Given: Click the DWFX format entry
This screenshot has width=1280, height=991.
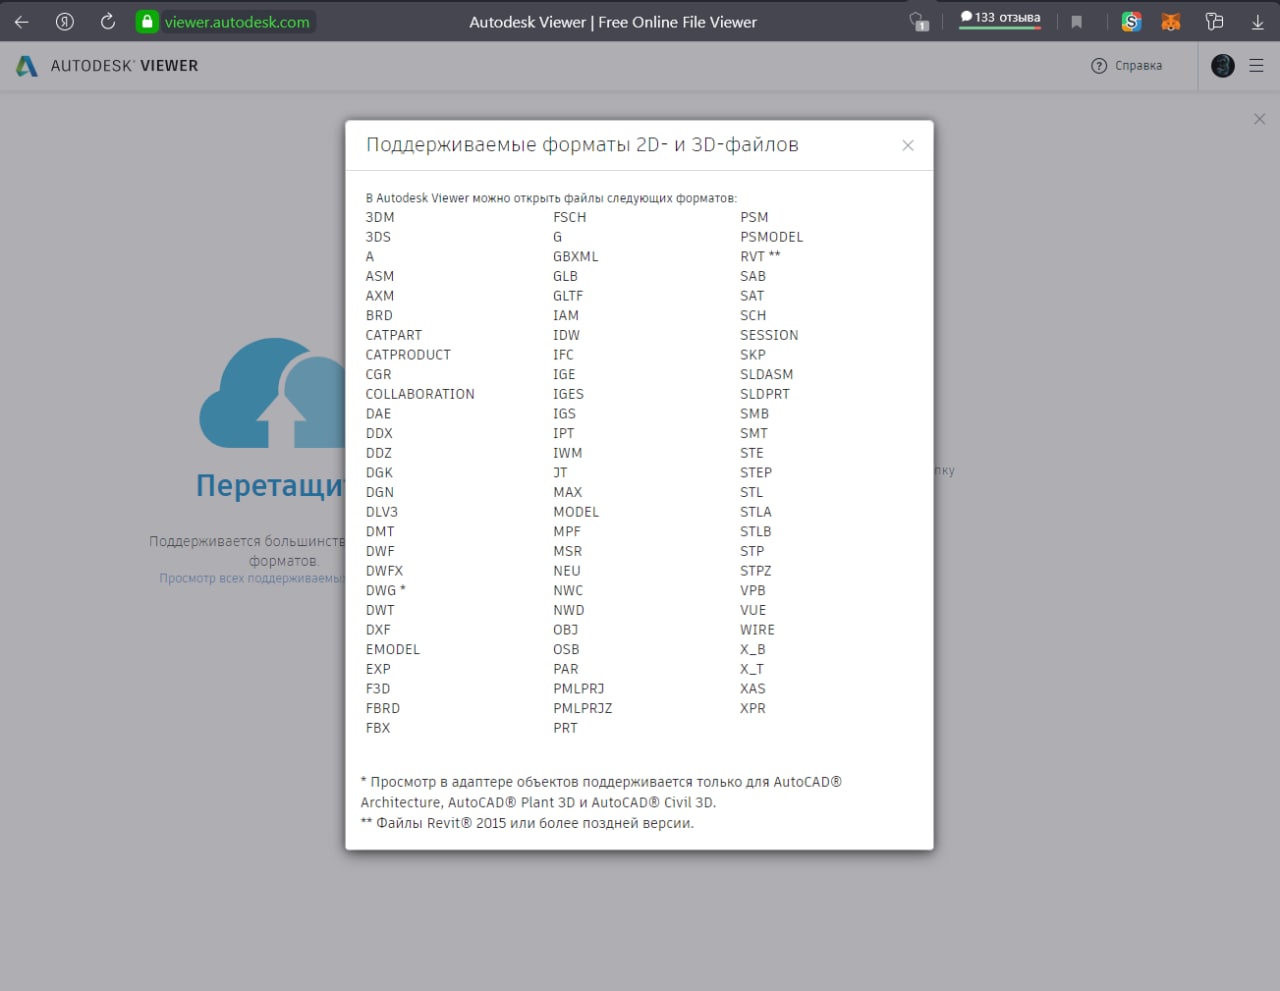Looking at the screenshot, I should click(385, 571).
